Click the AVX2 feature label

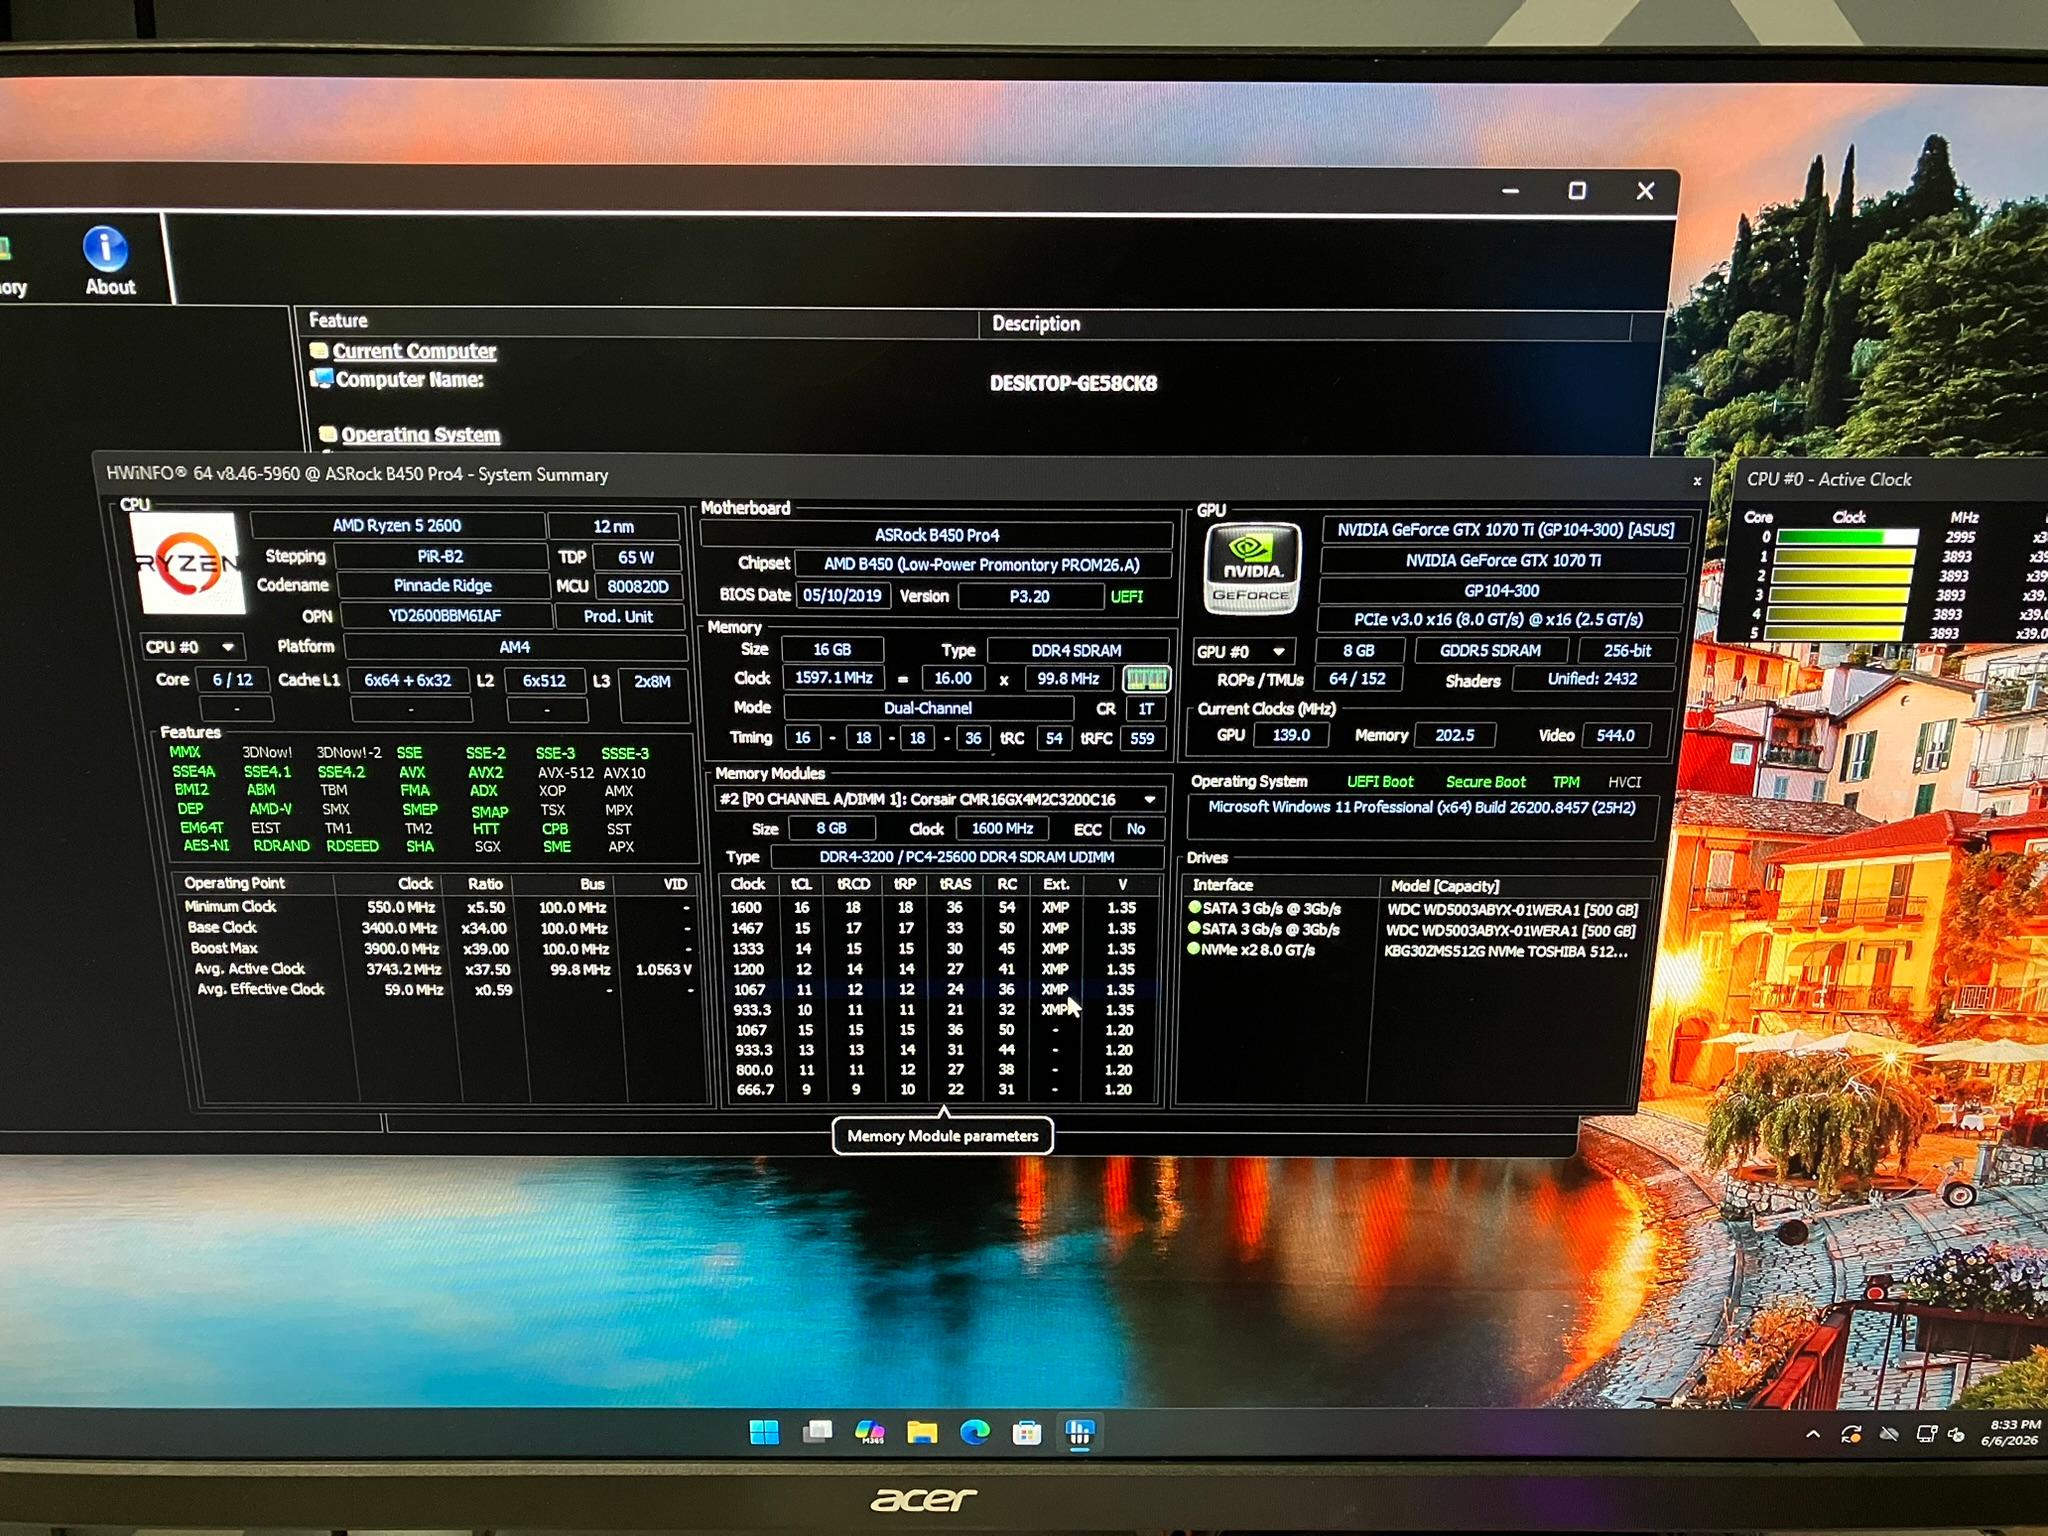click(x=486, y=772)
